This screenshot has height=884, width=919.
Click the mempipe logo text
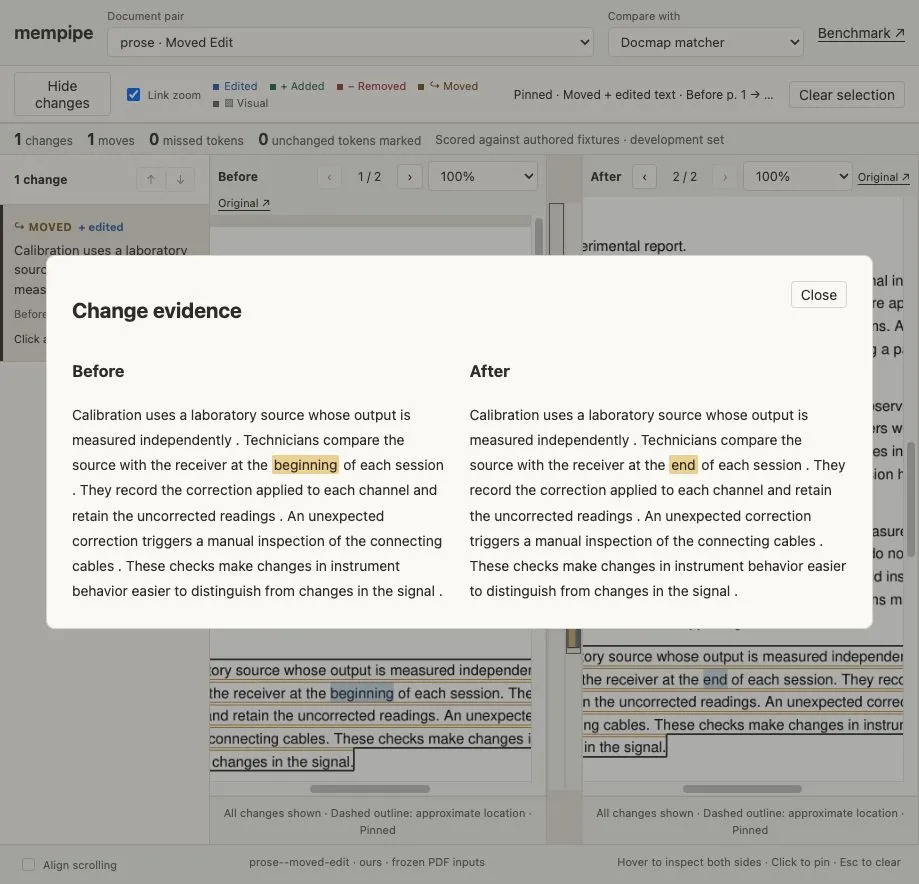53,33
